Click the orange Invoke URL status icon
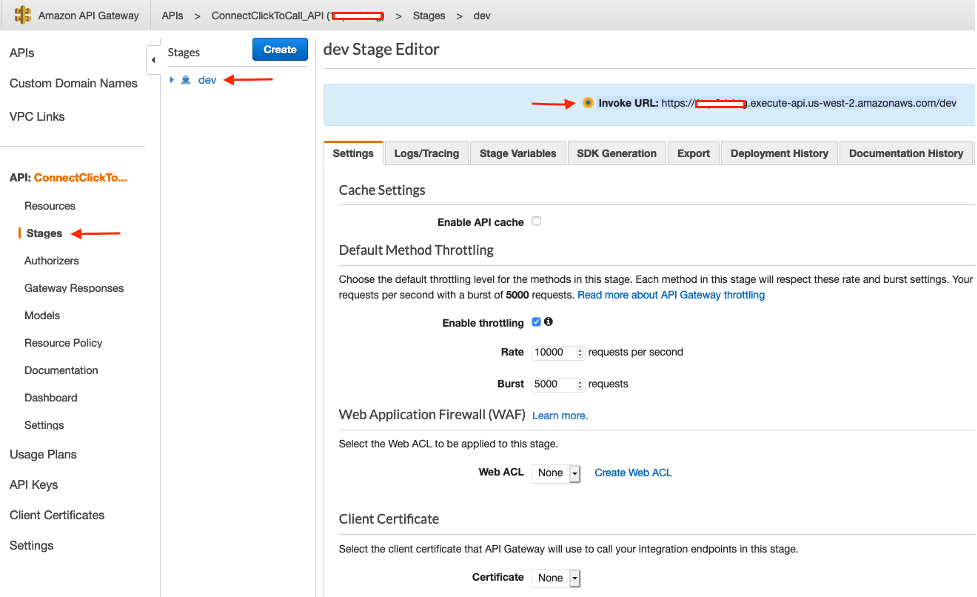Viewport: 977px width, 597px height. (588, 103)
